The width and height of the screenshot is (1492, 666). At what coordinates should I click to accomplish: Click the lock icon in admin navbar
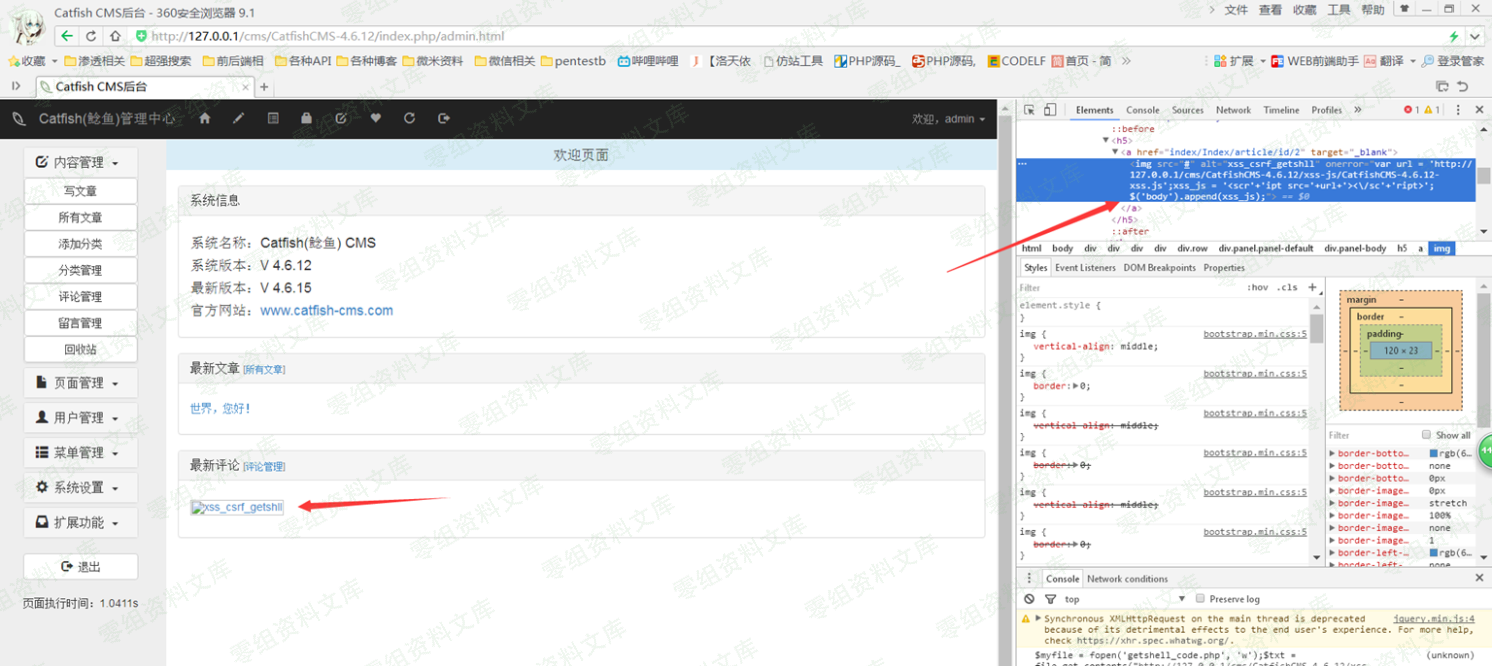pyautogui.click(x=306, y=118)
